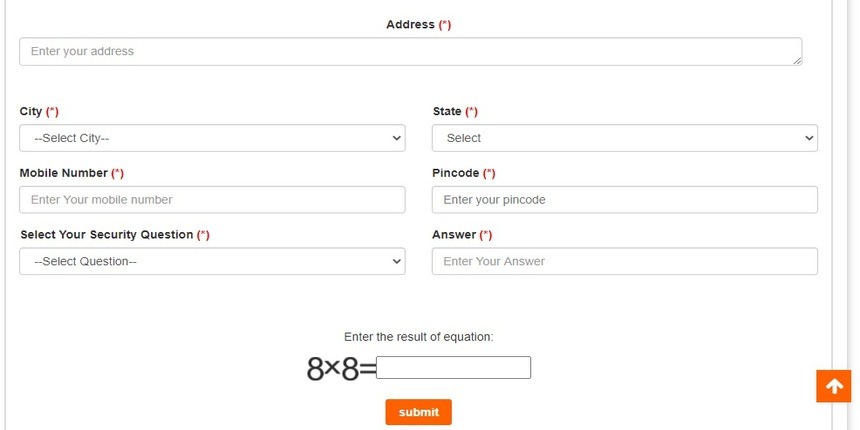Click the Answer label text
860x430 pixels.
454,235
